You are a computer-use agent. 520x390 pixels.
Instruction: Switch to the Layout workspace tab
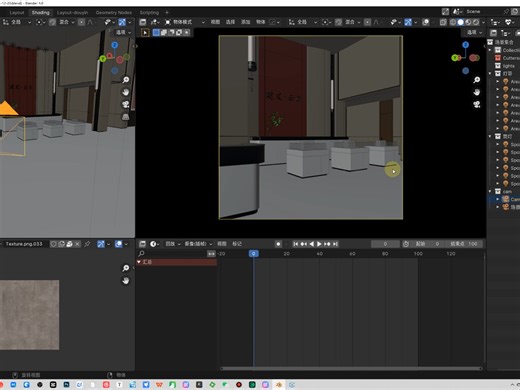[17, 12]
